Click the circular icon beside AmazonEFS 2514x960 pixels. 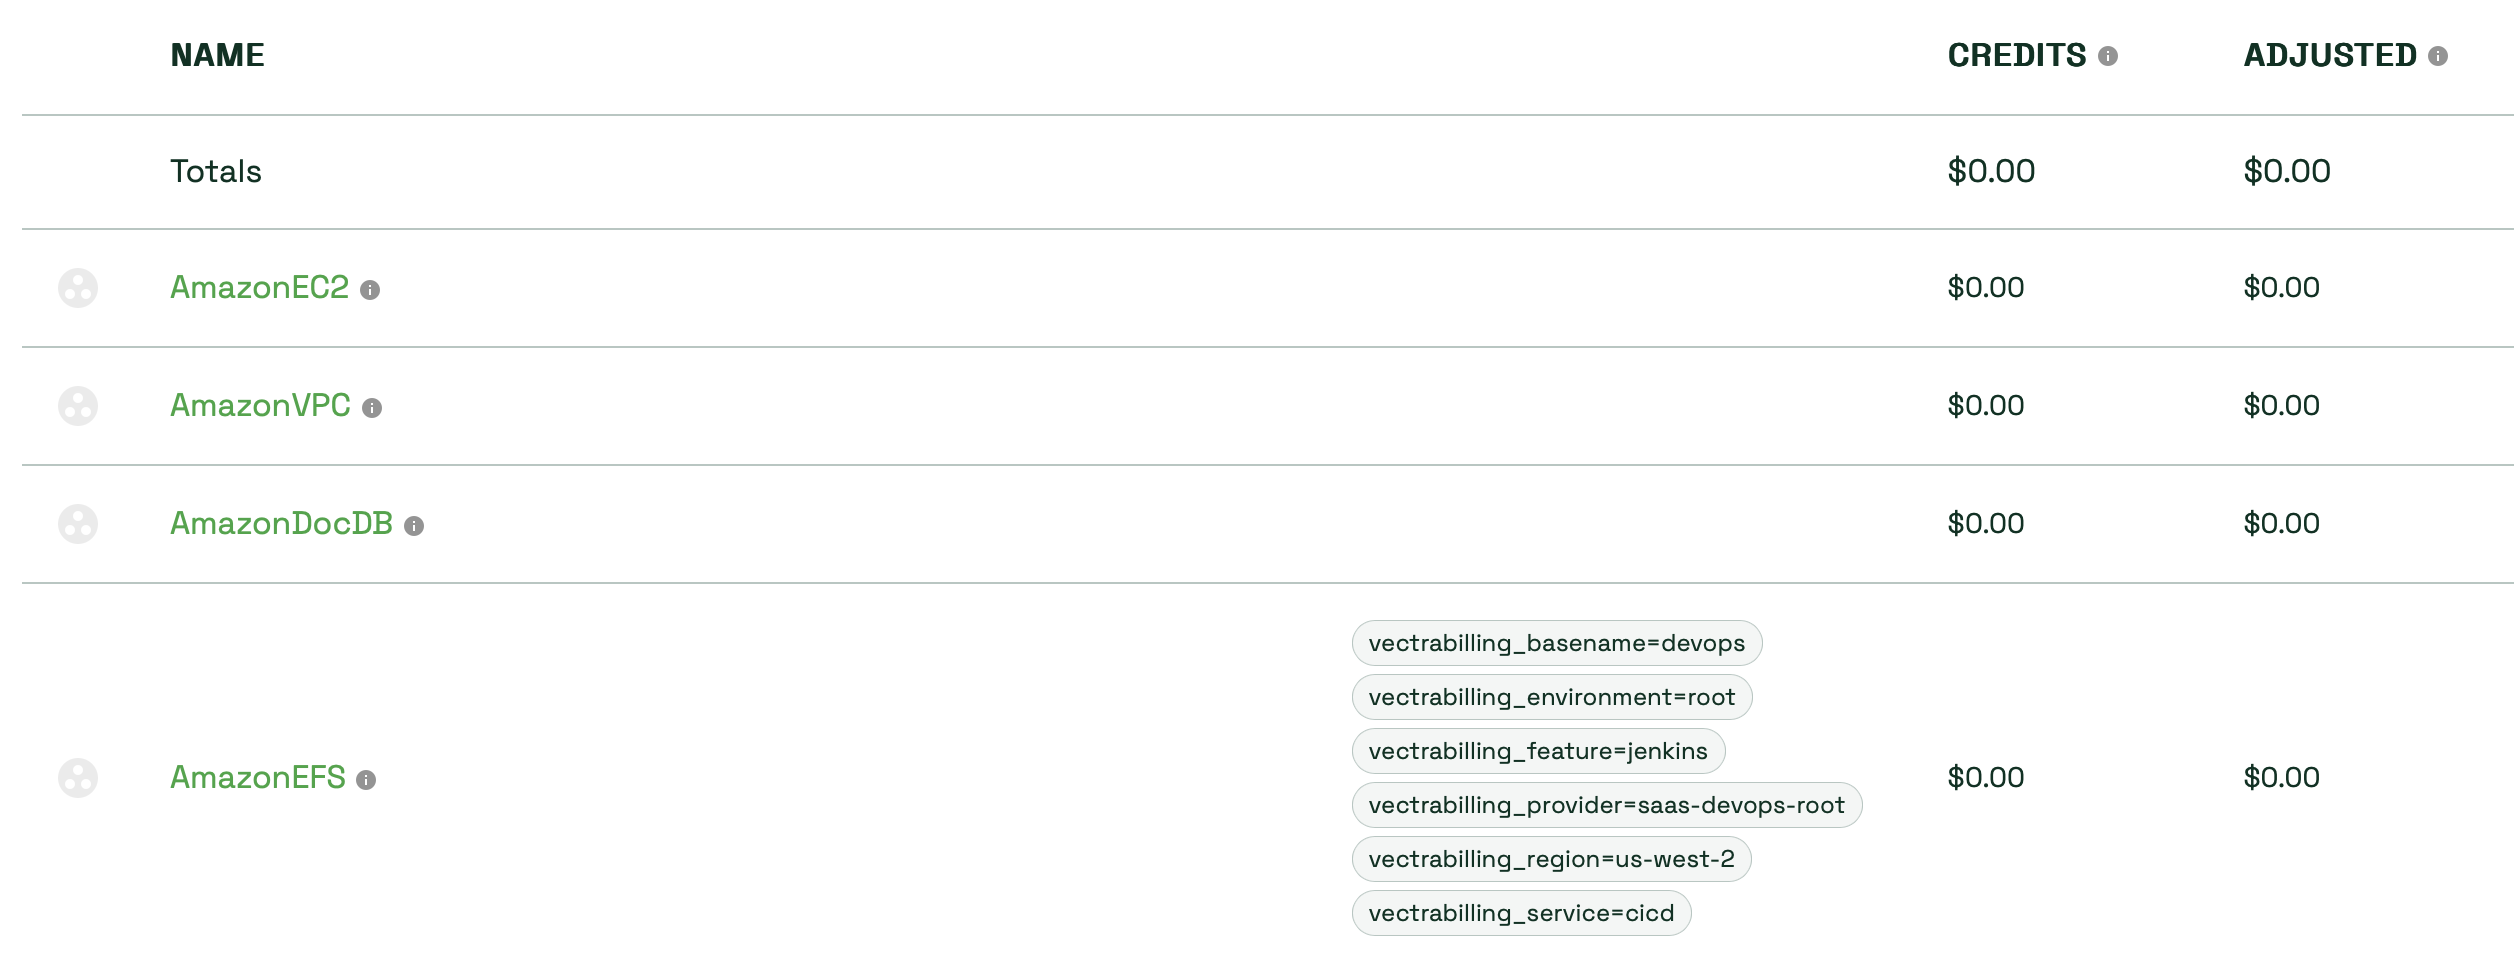click(80, 778)
